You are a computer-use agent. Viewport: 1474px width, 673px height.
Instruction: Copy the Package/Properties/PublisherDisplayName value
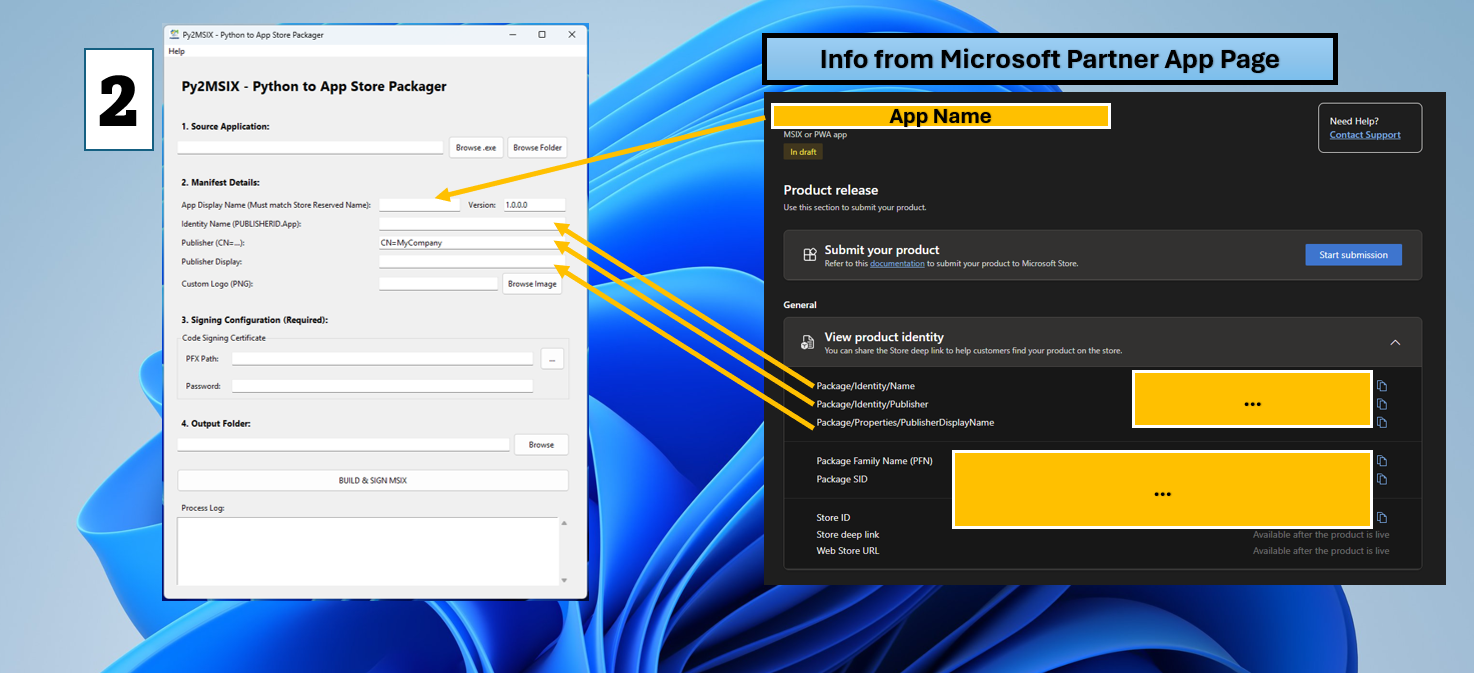click(x=1381, y=422)
